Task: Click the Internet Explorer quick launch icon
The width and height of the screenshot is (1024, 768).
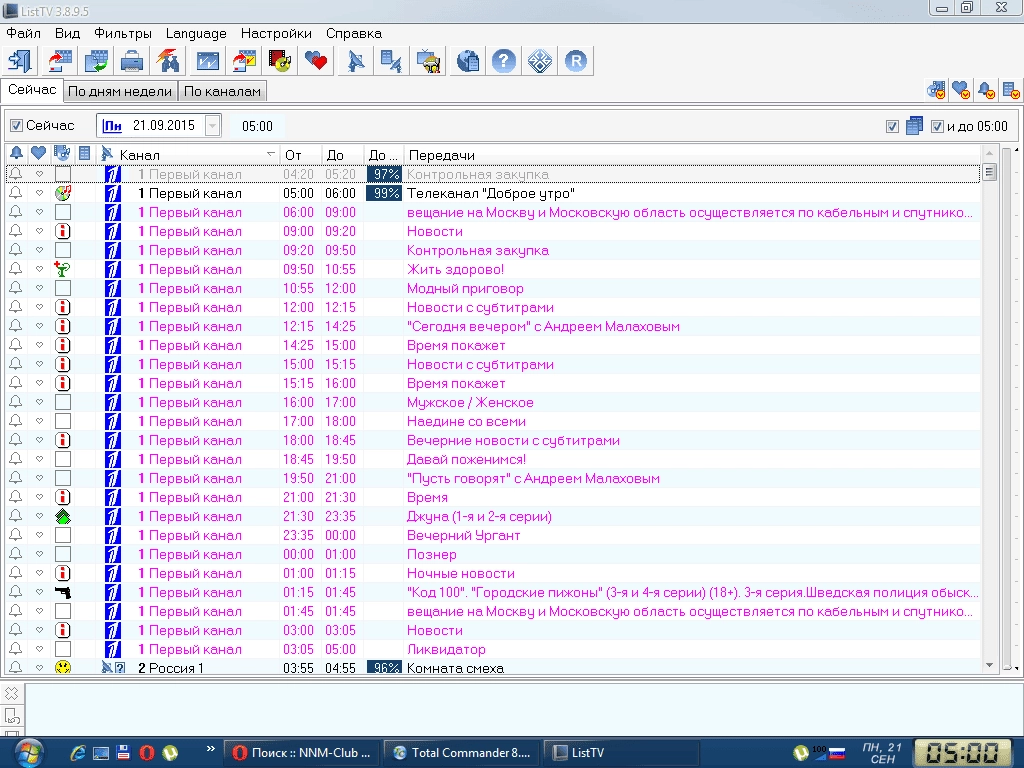Action: tap(78, 752)
